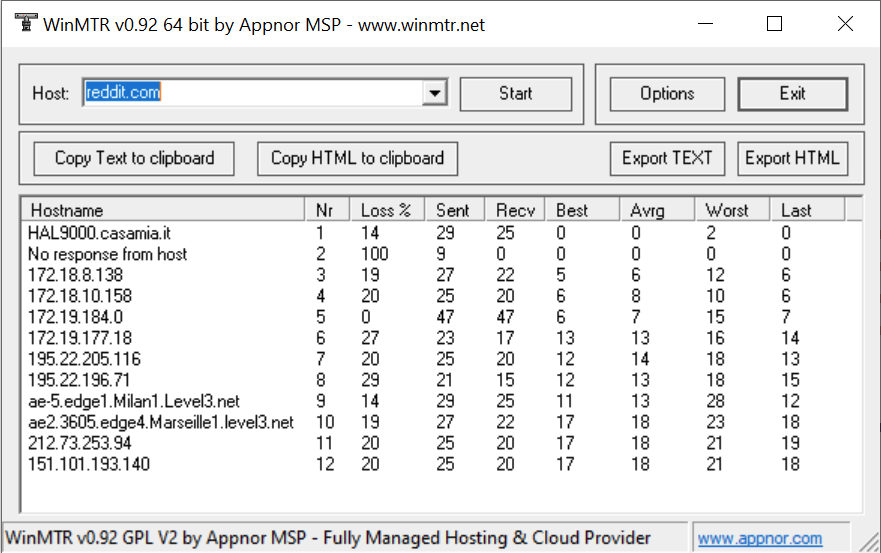The image size is (881, 553).
Task: Maximize the WinMTR window
Action: tap(775, 24)
